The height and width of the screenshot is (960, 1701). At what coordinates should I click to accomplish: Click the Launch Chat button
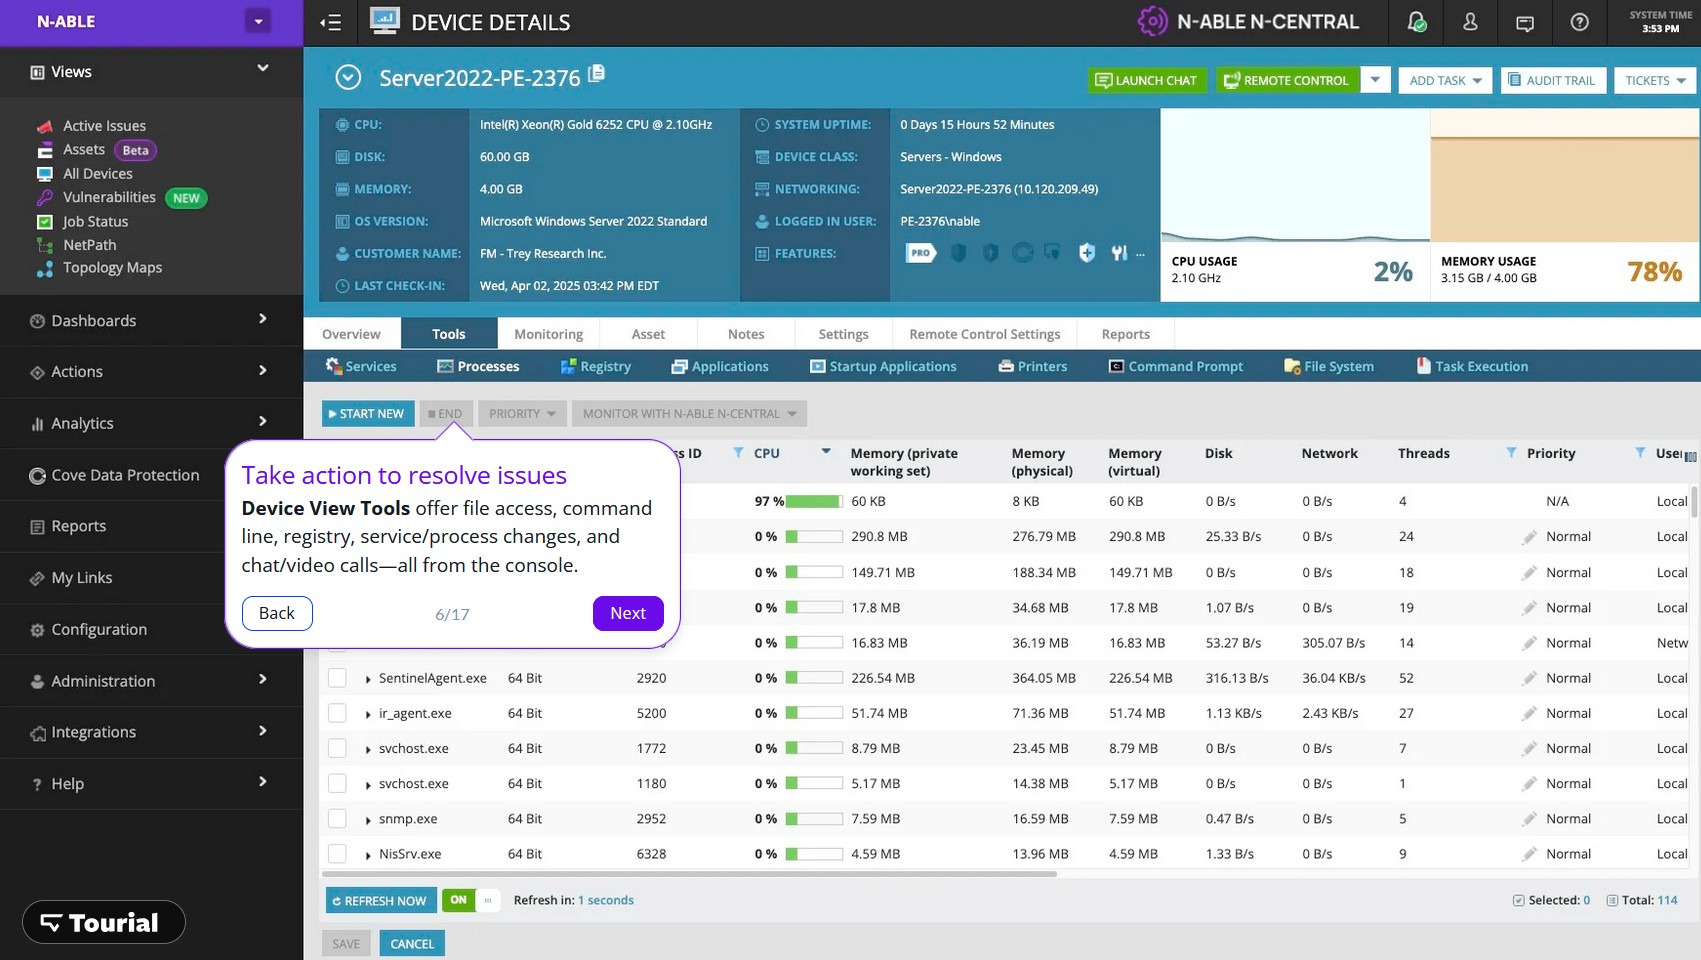[x=1147, y=80]
